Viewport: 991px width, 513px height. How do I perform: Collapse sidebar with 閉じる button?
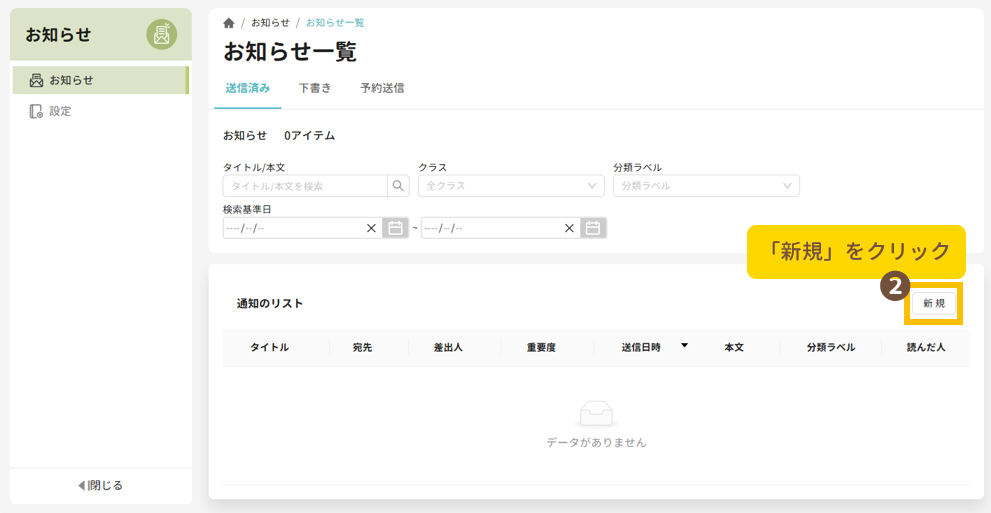tap(100, 485)
